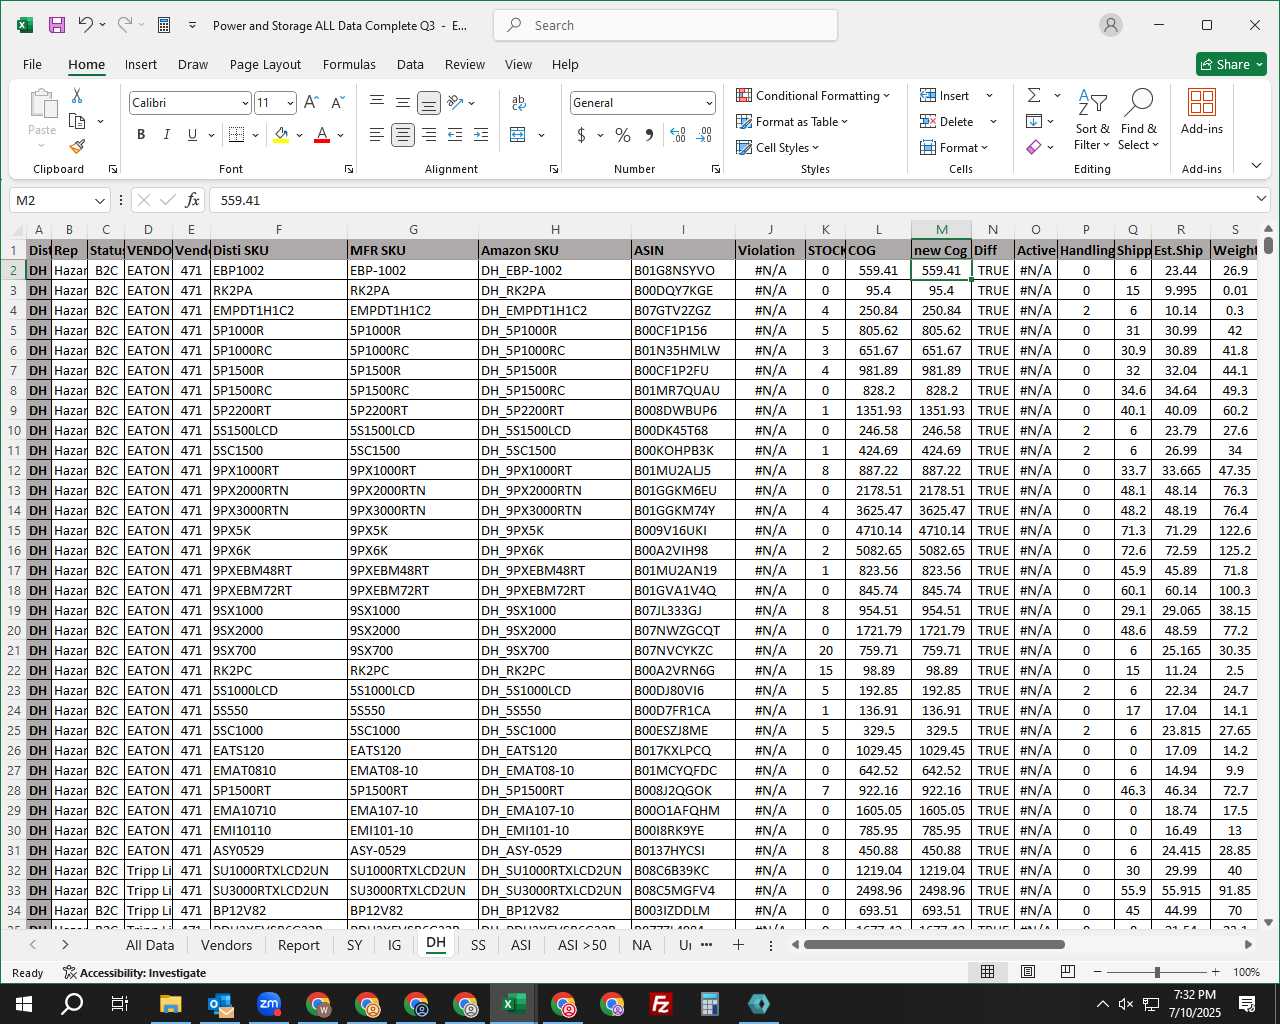Screen dimensions: 1280x1024
Task: Select the Vendors sheet tab
Action: (x=226, y=945)
